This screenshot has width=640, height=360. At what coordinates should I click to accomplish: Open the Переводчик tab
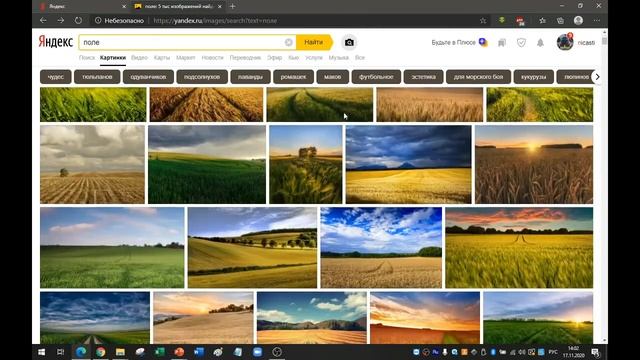(x=245, y=58)
